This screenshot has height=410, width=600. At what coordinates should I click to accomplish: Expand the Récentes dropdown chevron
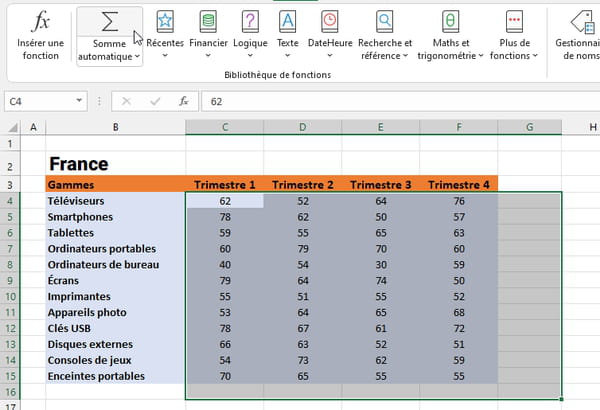[165, 56]
